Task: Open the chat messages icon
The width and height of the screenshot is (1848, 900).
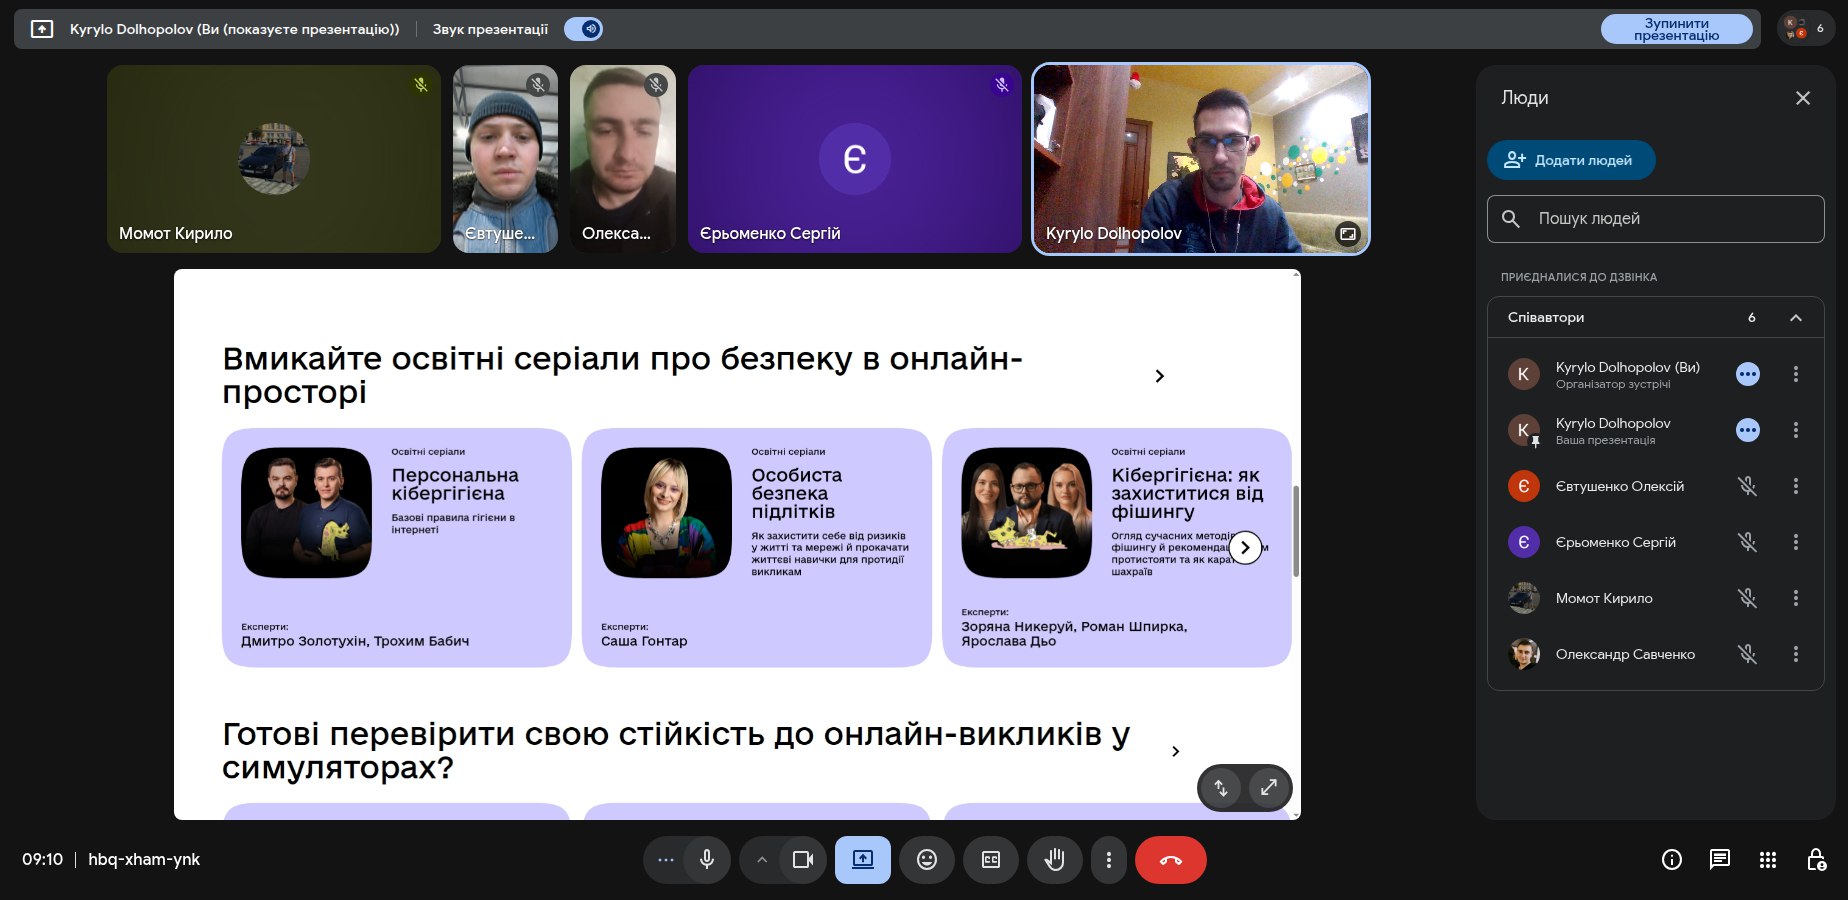Action: click(x=1720, y=860)
